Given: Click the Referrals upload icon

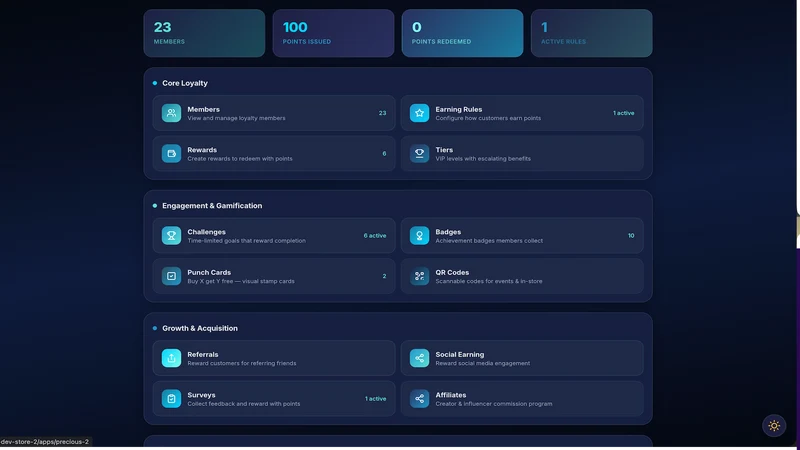Looking at the screenshot, I should pos(171,358).
